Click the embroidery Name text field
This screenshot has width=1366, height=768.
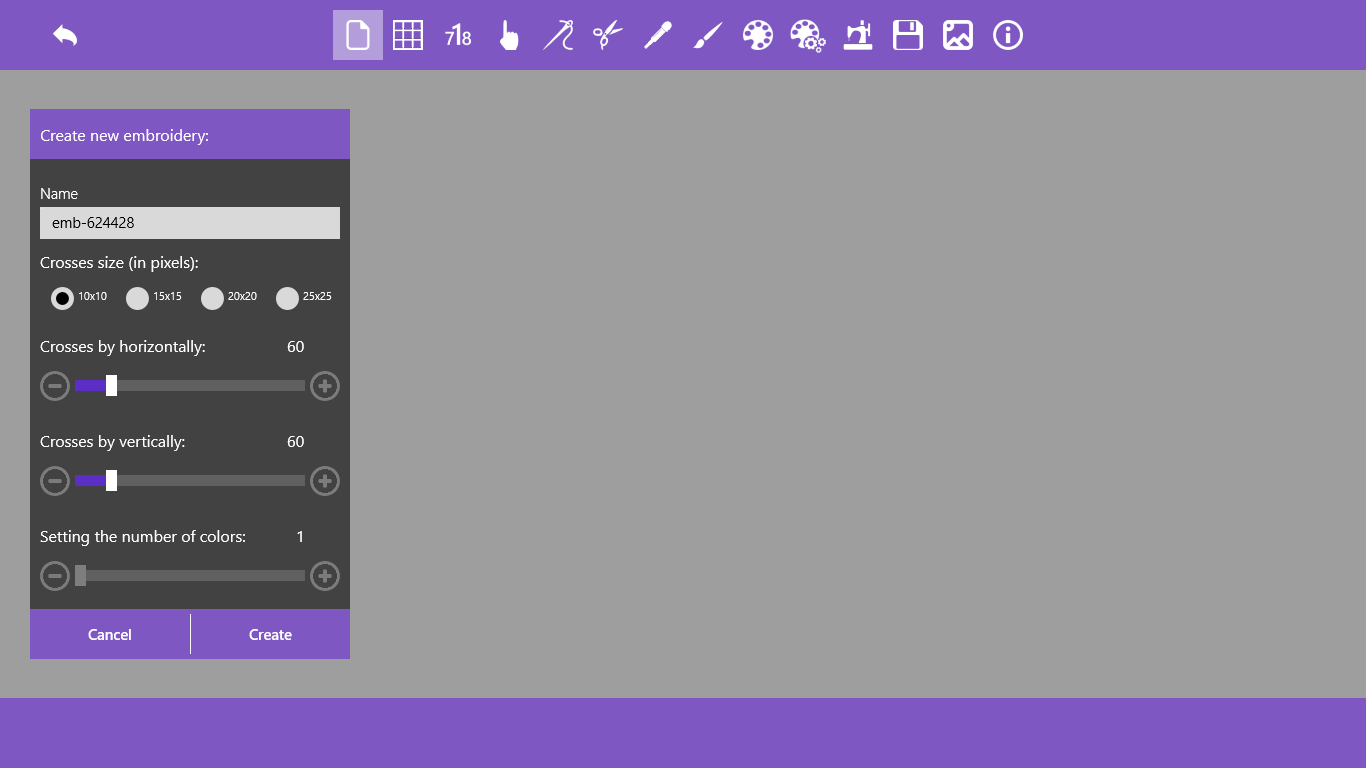click(190, 223)
